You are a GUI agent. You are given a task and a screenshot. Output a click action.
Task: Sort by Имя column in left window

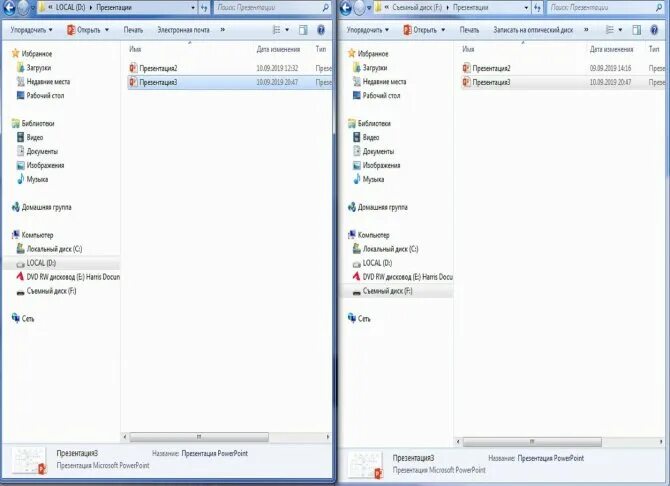point(135,50)
